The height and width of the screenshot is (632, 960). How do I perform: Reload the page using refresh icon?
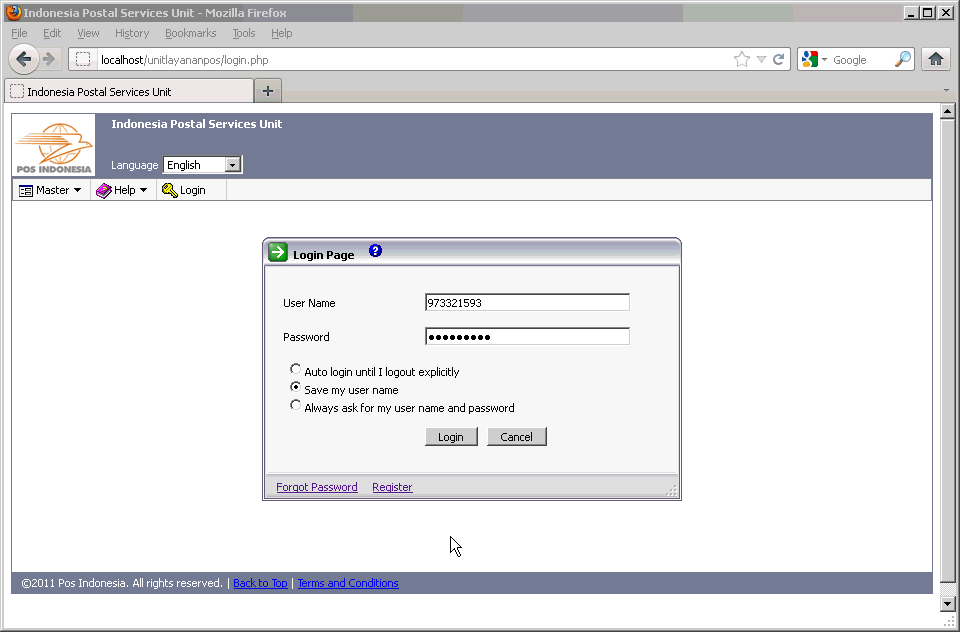(x=778, y=60)
